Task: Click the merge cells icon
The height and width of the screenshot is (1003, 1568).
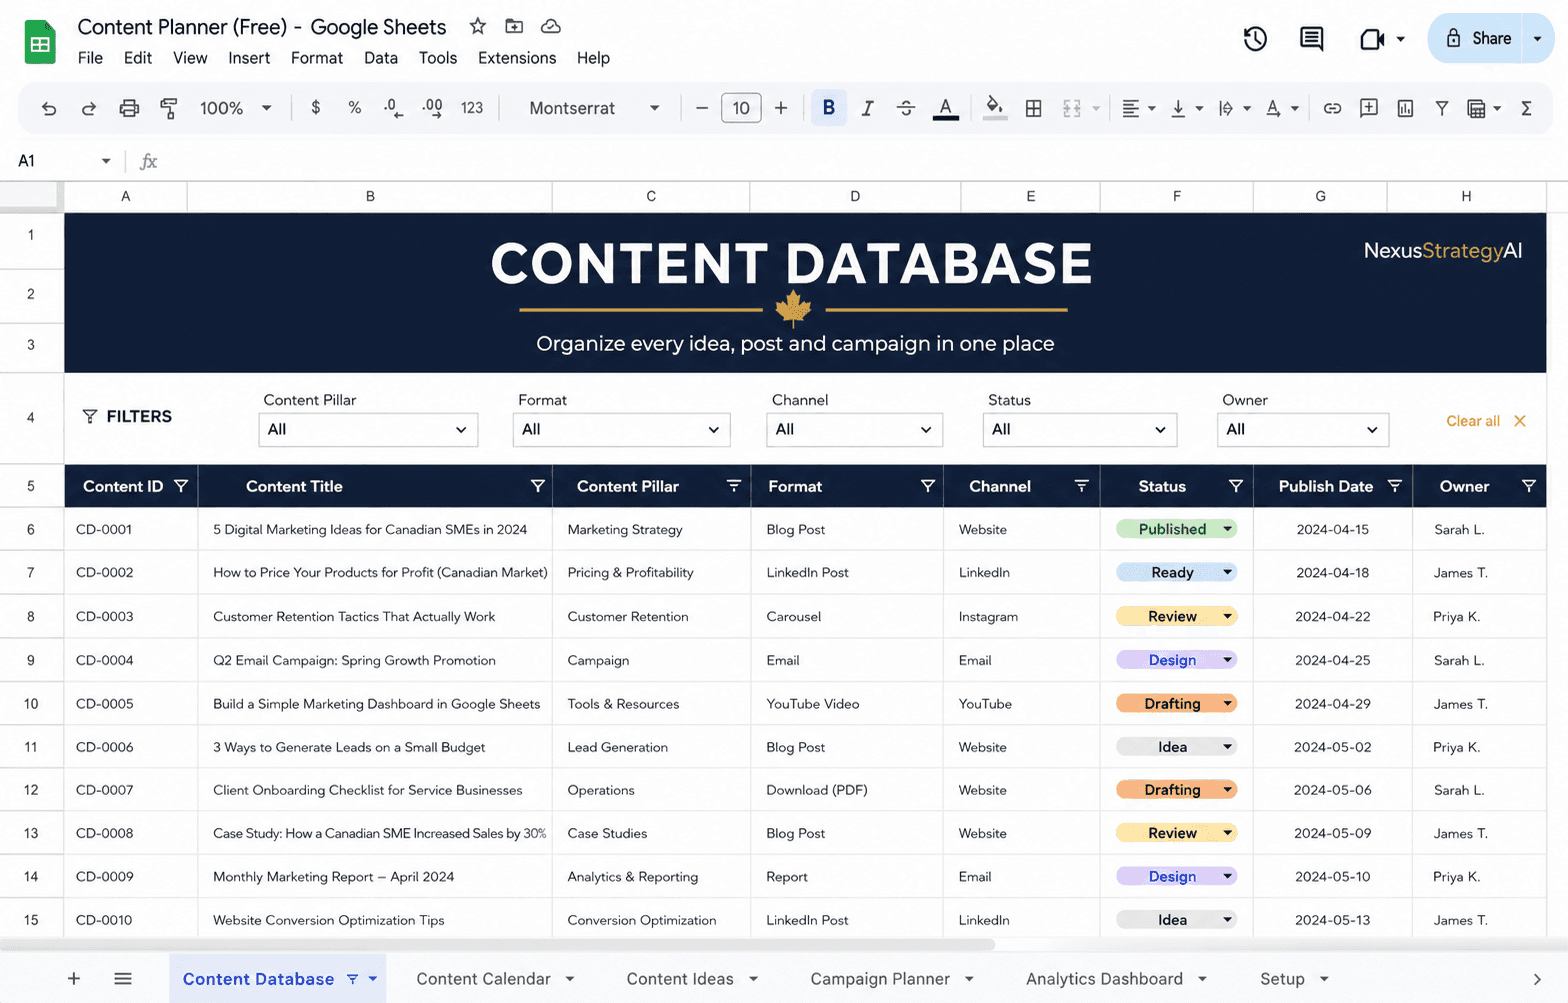Action: coord(1072,108)
